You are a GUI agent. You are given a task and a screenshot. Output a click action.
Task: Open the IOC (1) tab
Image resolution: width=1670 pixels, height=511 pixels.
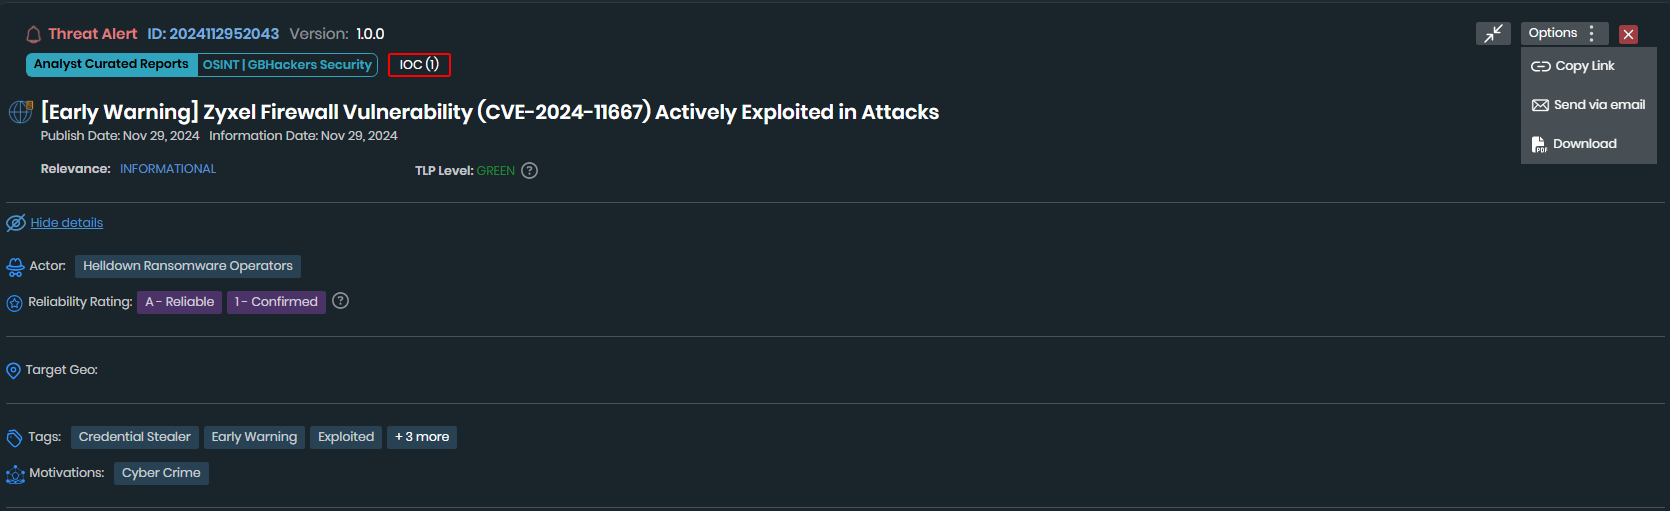click(x=419, y=65)
